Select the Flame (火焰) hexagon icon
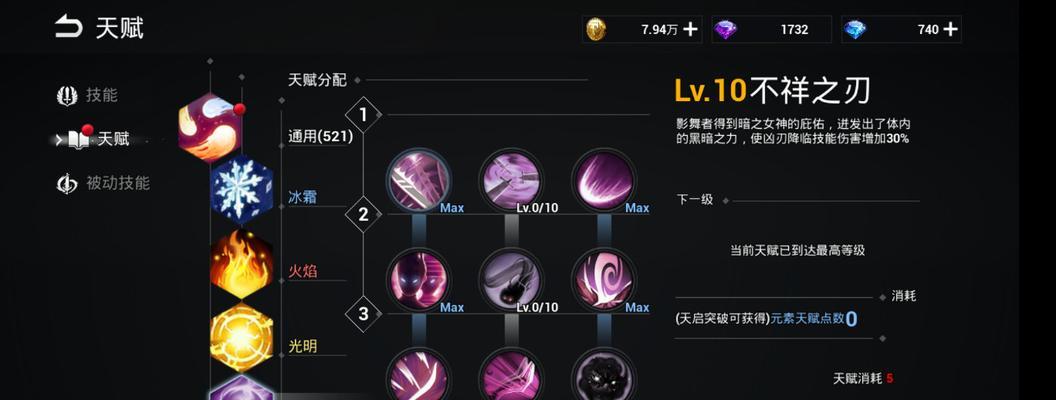Screen dimensions: 1056x400 241,264
